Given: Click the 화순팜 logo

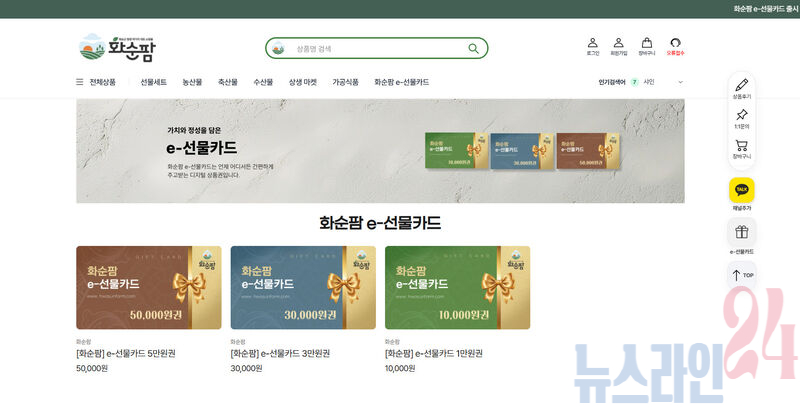Looking at the screenshot, I should [117, 47].
